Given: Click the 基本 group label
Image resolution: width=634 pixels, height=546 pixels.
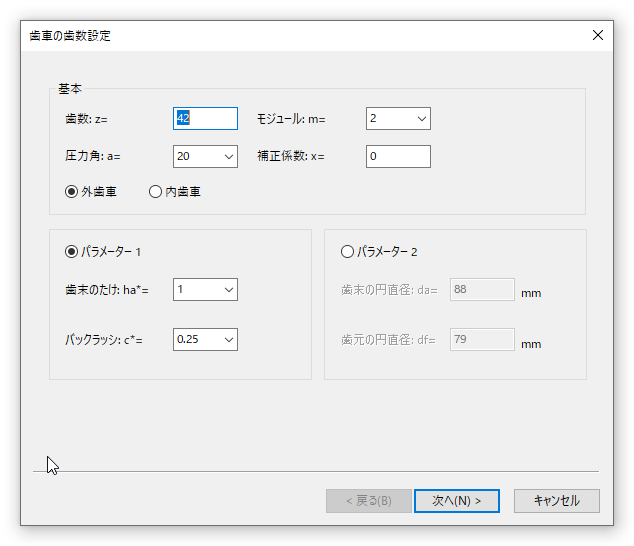Looking at the screenshot, I should pyautogui.click(x=70, y=89).
